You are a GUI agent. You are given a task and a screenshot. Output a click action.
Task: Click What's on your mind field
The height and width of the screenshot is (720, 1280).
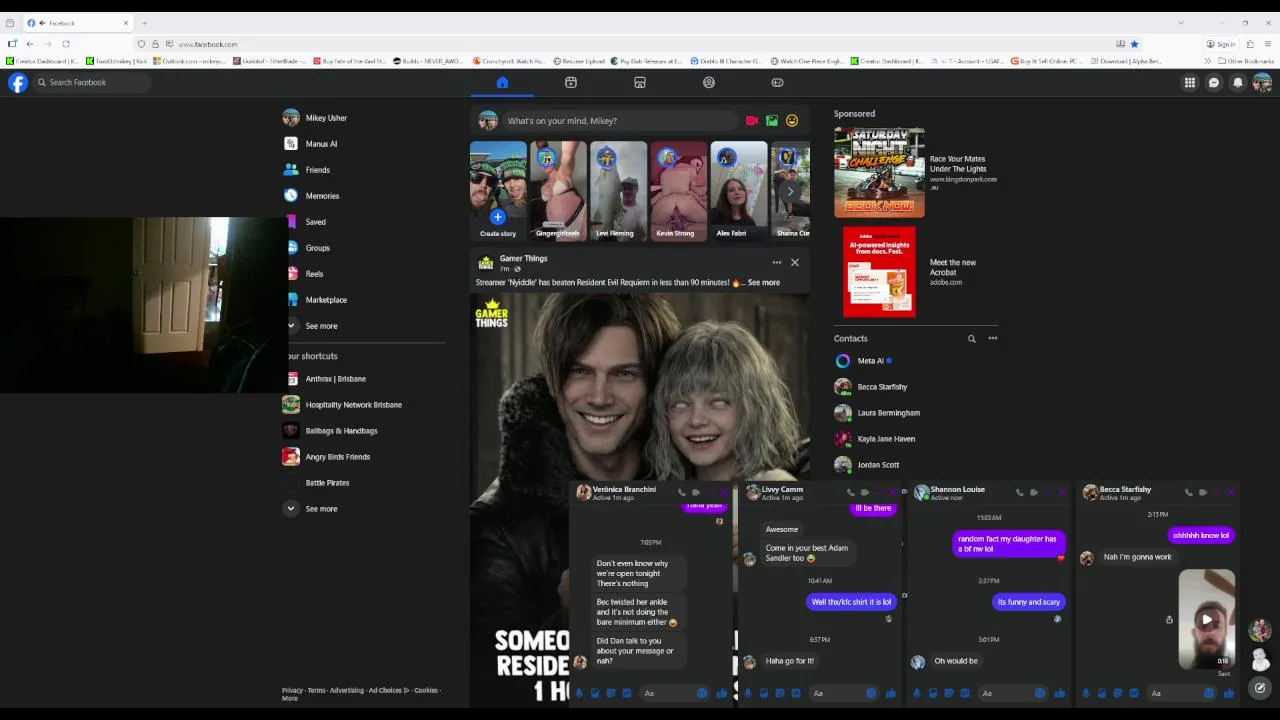[620, 121]
